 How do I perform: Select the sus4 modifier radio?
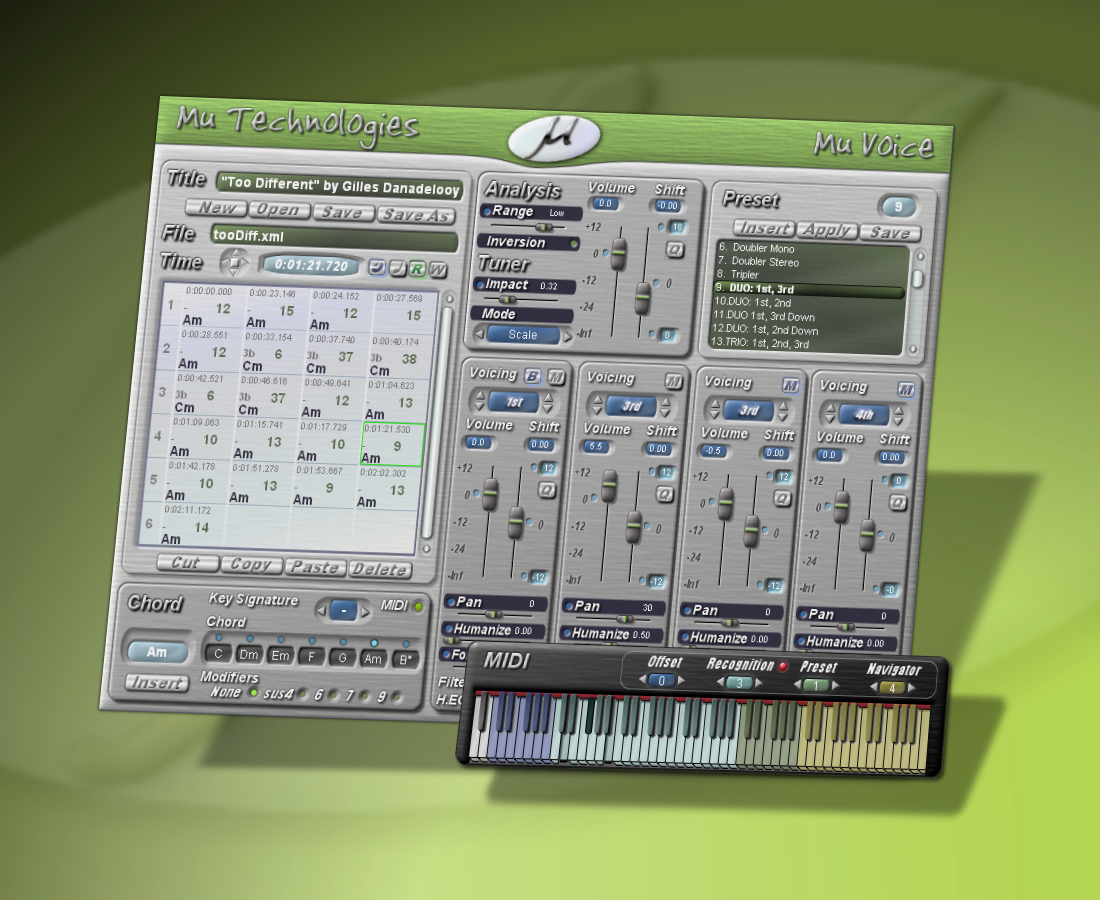click(302, 694)
